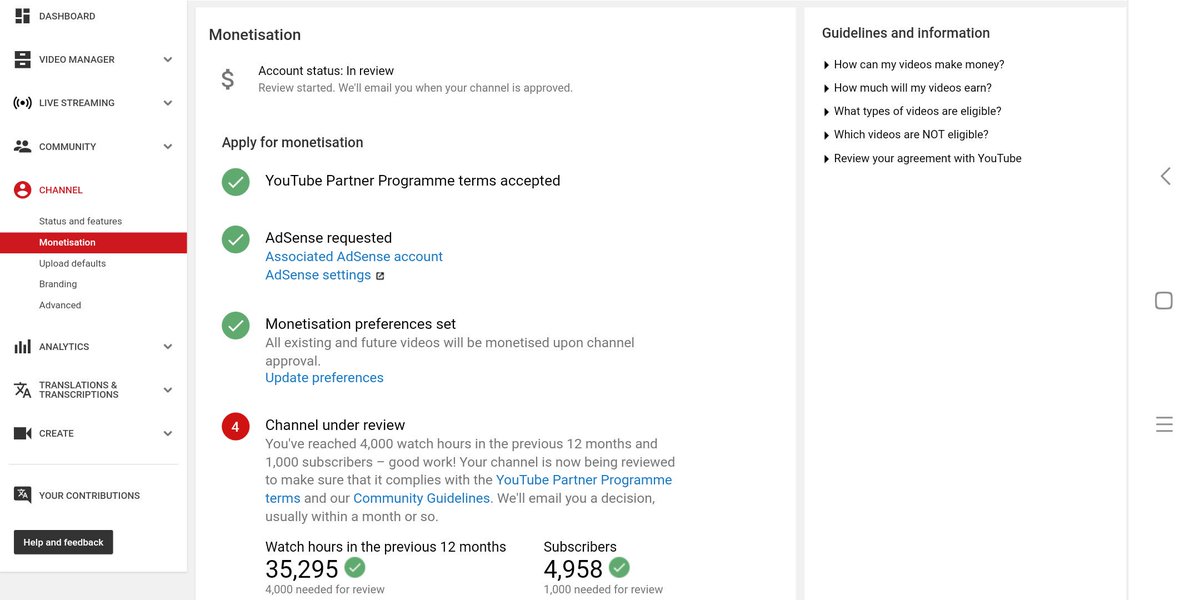1200x600 pixels.
Task: Expand 'How can my videos make money?'
Action: [918, 64]
